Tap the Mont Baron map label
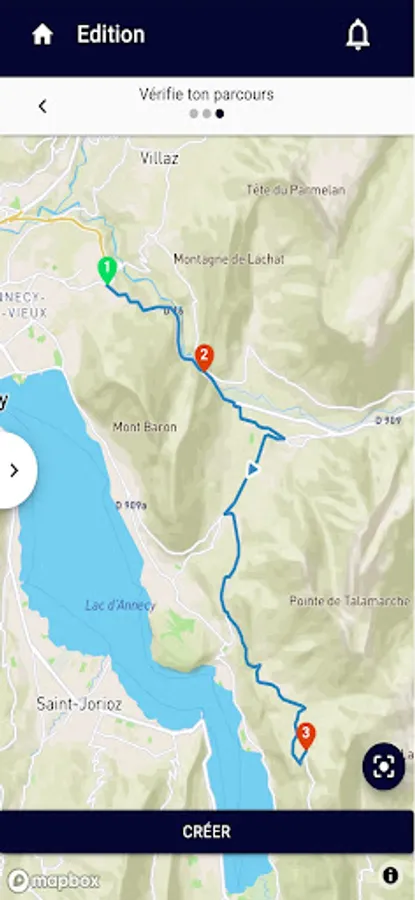This screenshot has height=900, width=415. [x=145, y=427]
